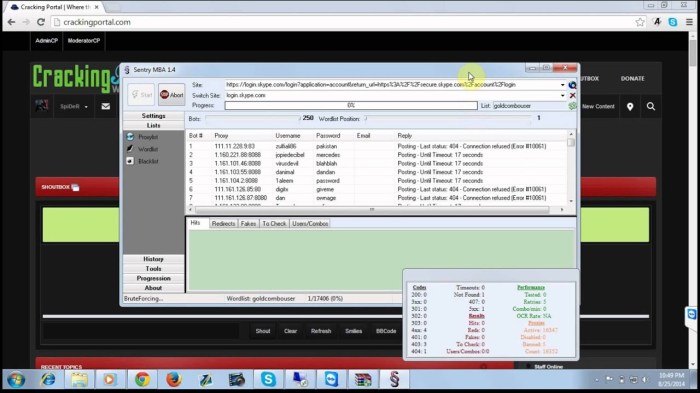Open the Switch Site dropdown arrow
This screenshot has width=700, height=393.
(562, 95)
